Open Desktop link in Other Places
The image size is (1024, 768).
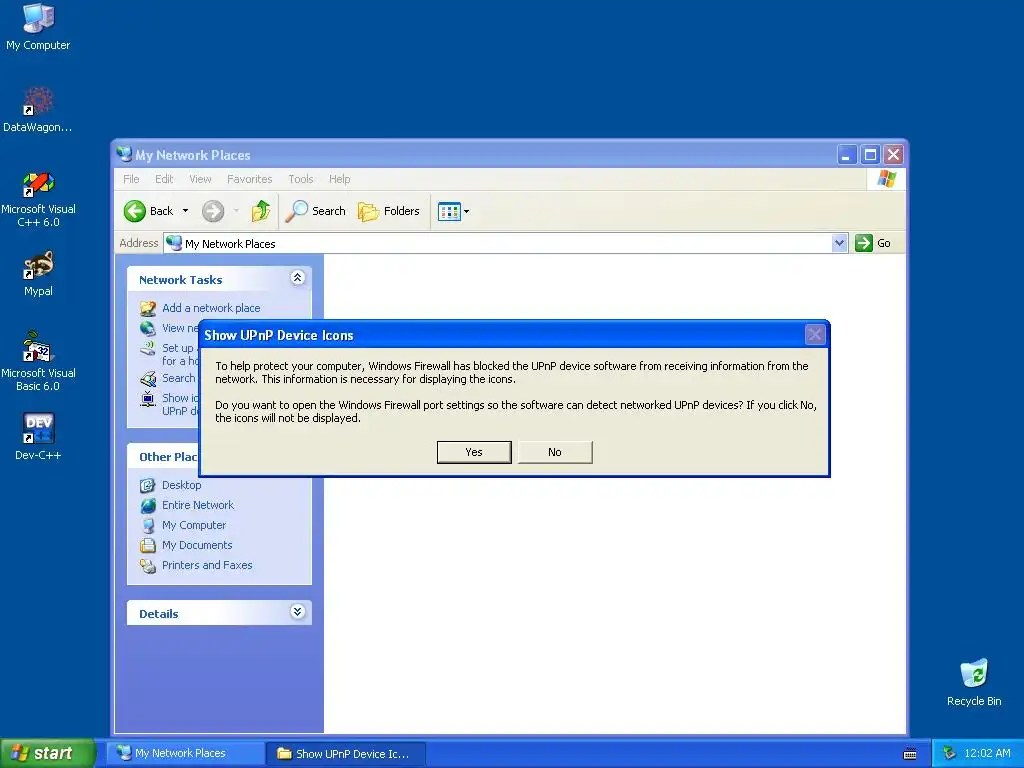click(182, 485)
